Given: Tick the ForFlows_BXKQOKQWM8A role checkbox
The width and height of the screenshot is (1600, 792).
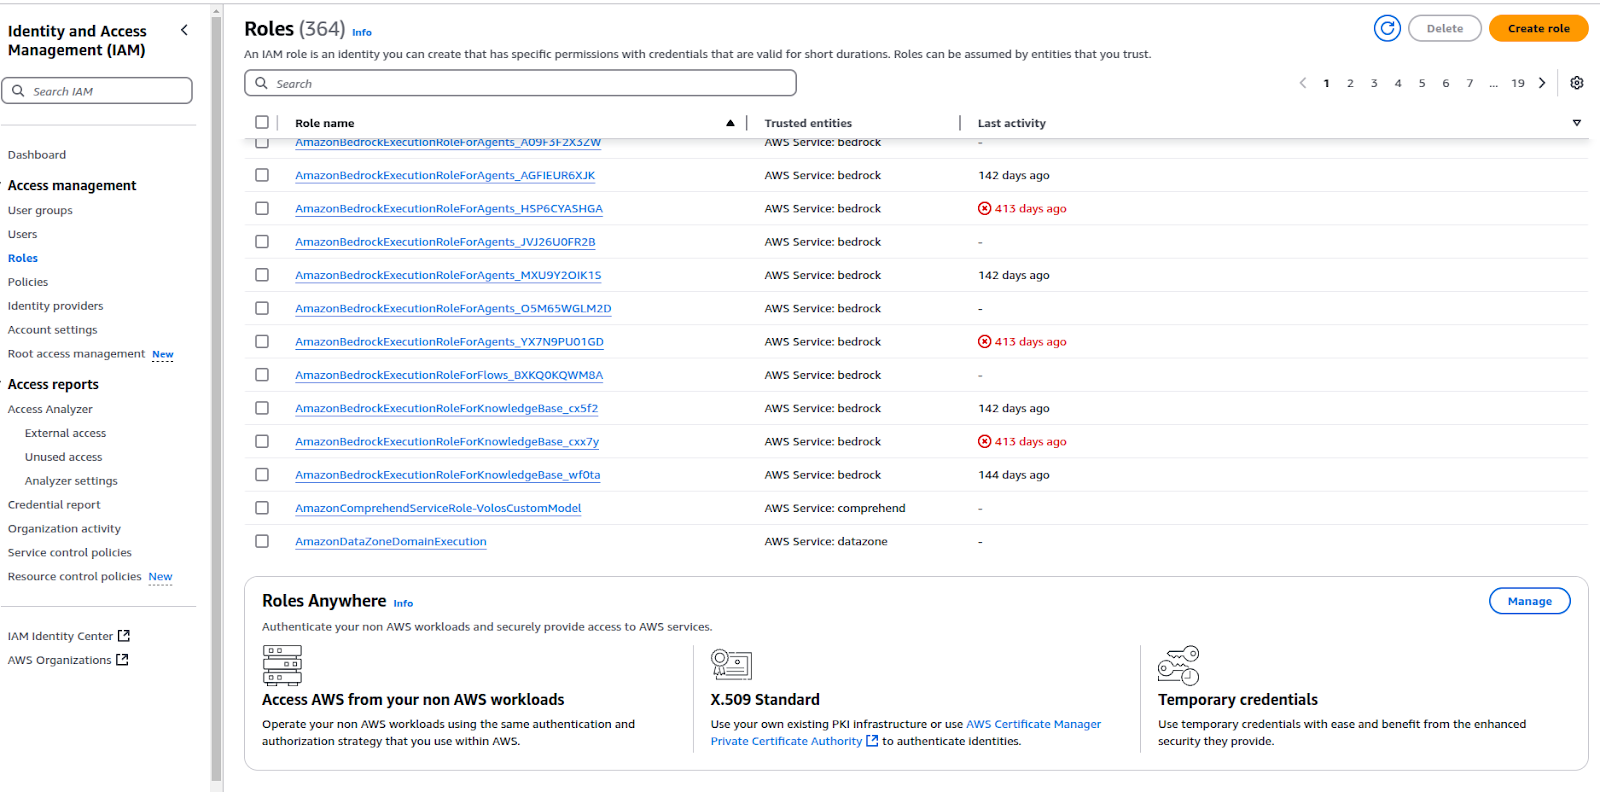Looking at the screenshot, I should coord(262,375).
